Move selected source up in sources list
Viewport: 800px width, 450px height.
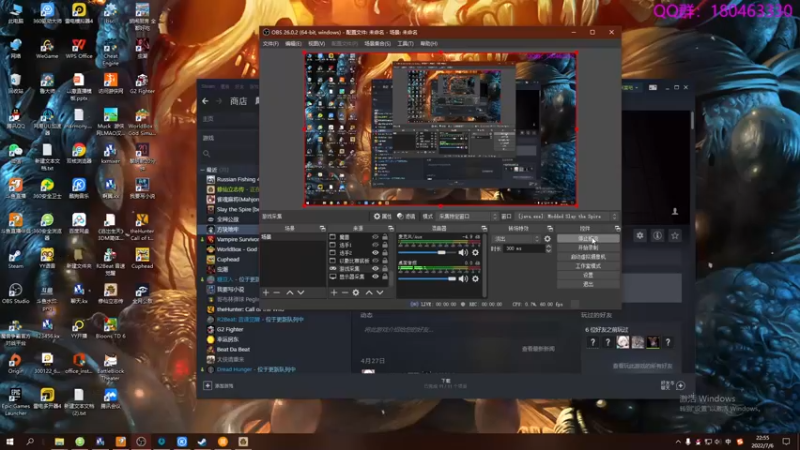[368, 292]
